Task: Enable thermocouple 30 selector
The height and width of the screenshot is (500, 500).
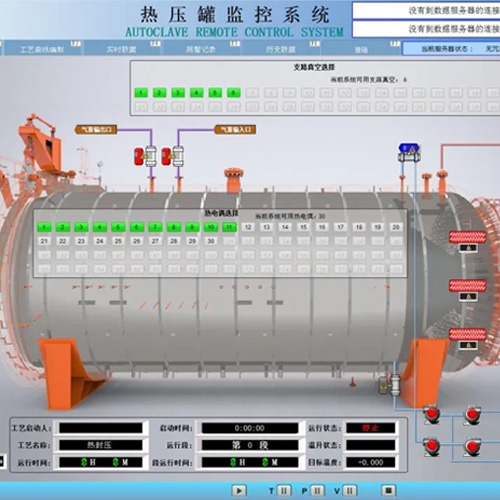Action: click(211, 241)
